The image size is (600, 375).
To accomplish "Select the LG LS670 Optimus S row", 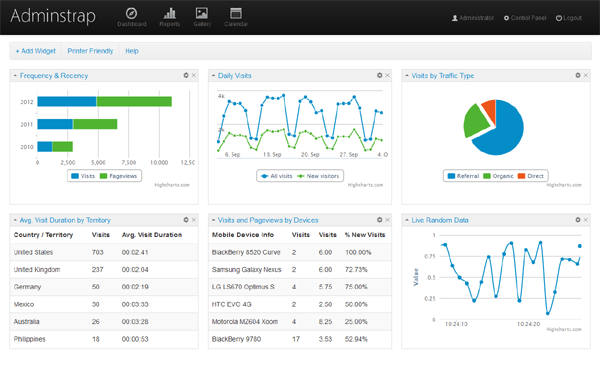I will click(300, 287).
